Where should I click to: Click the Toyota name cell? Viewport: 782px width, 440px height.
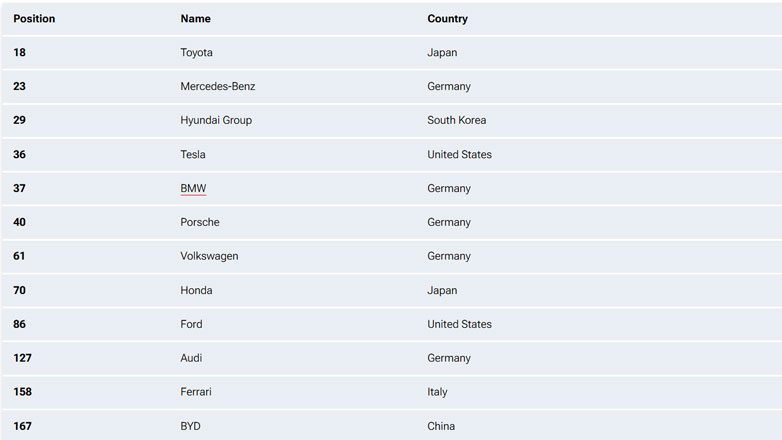click(x=196, y=53)
